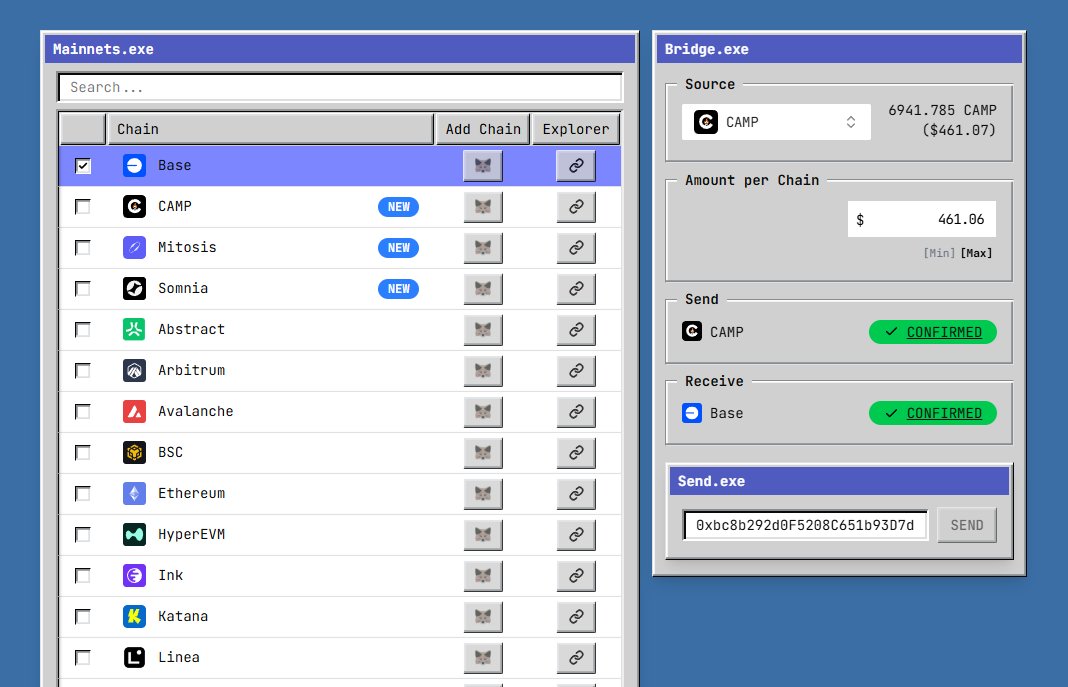This screenshot has height=687, width=1068.
Task: Open Base explorer link icon
Action: tap(576, 166)
